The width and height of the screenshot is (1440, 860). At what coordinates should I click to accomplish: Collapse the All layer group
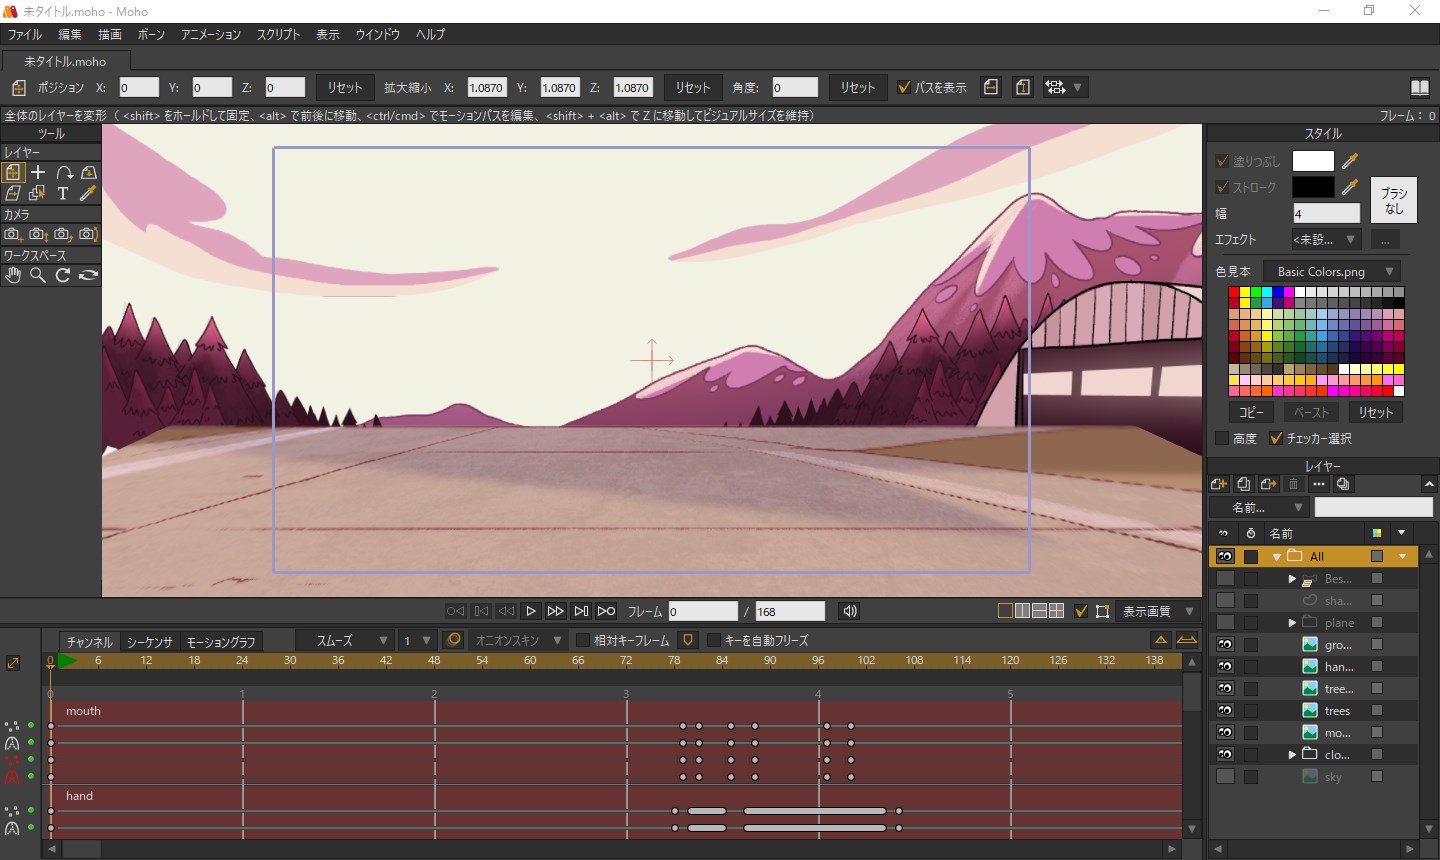[1277, 556]
